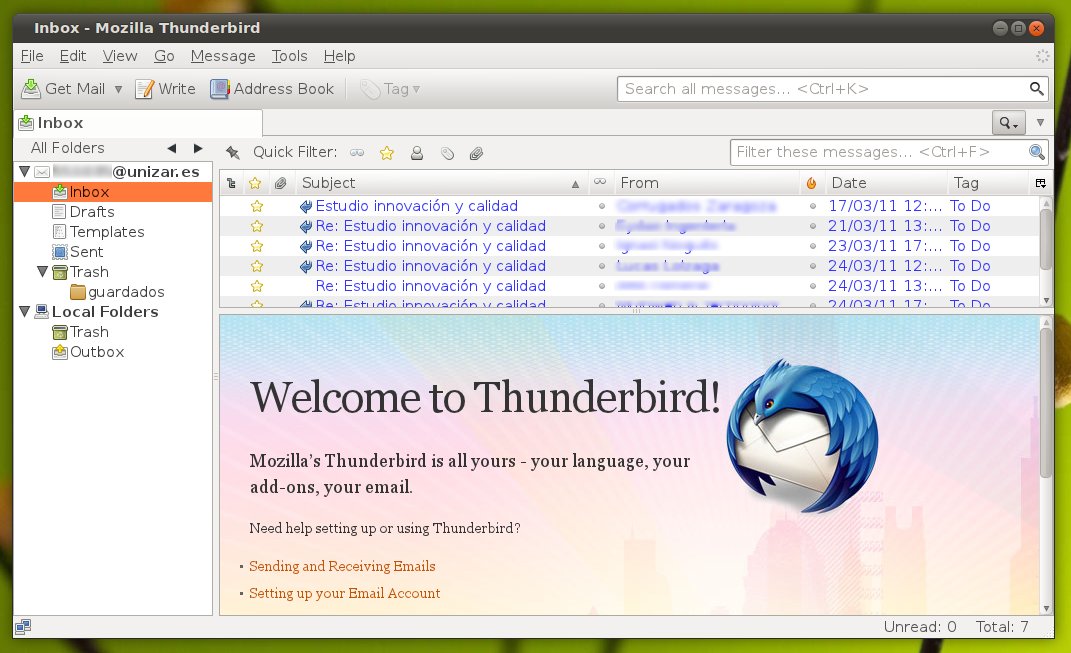
Task: Star the 17/03/11 Estudio innovación message
Action: coord(257,206)
